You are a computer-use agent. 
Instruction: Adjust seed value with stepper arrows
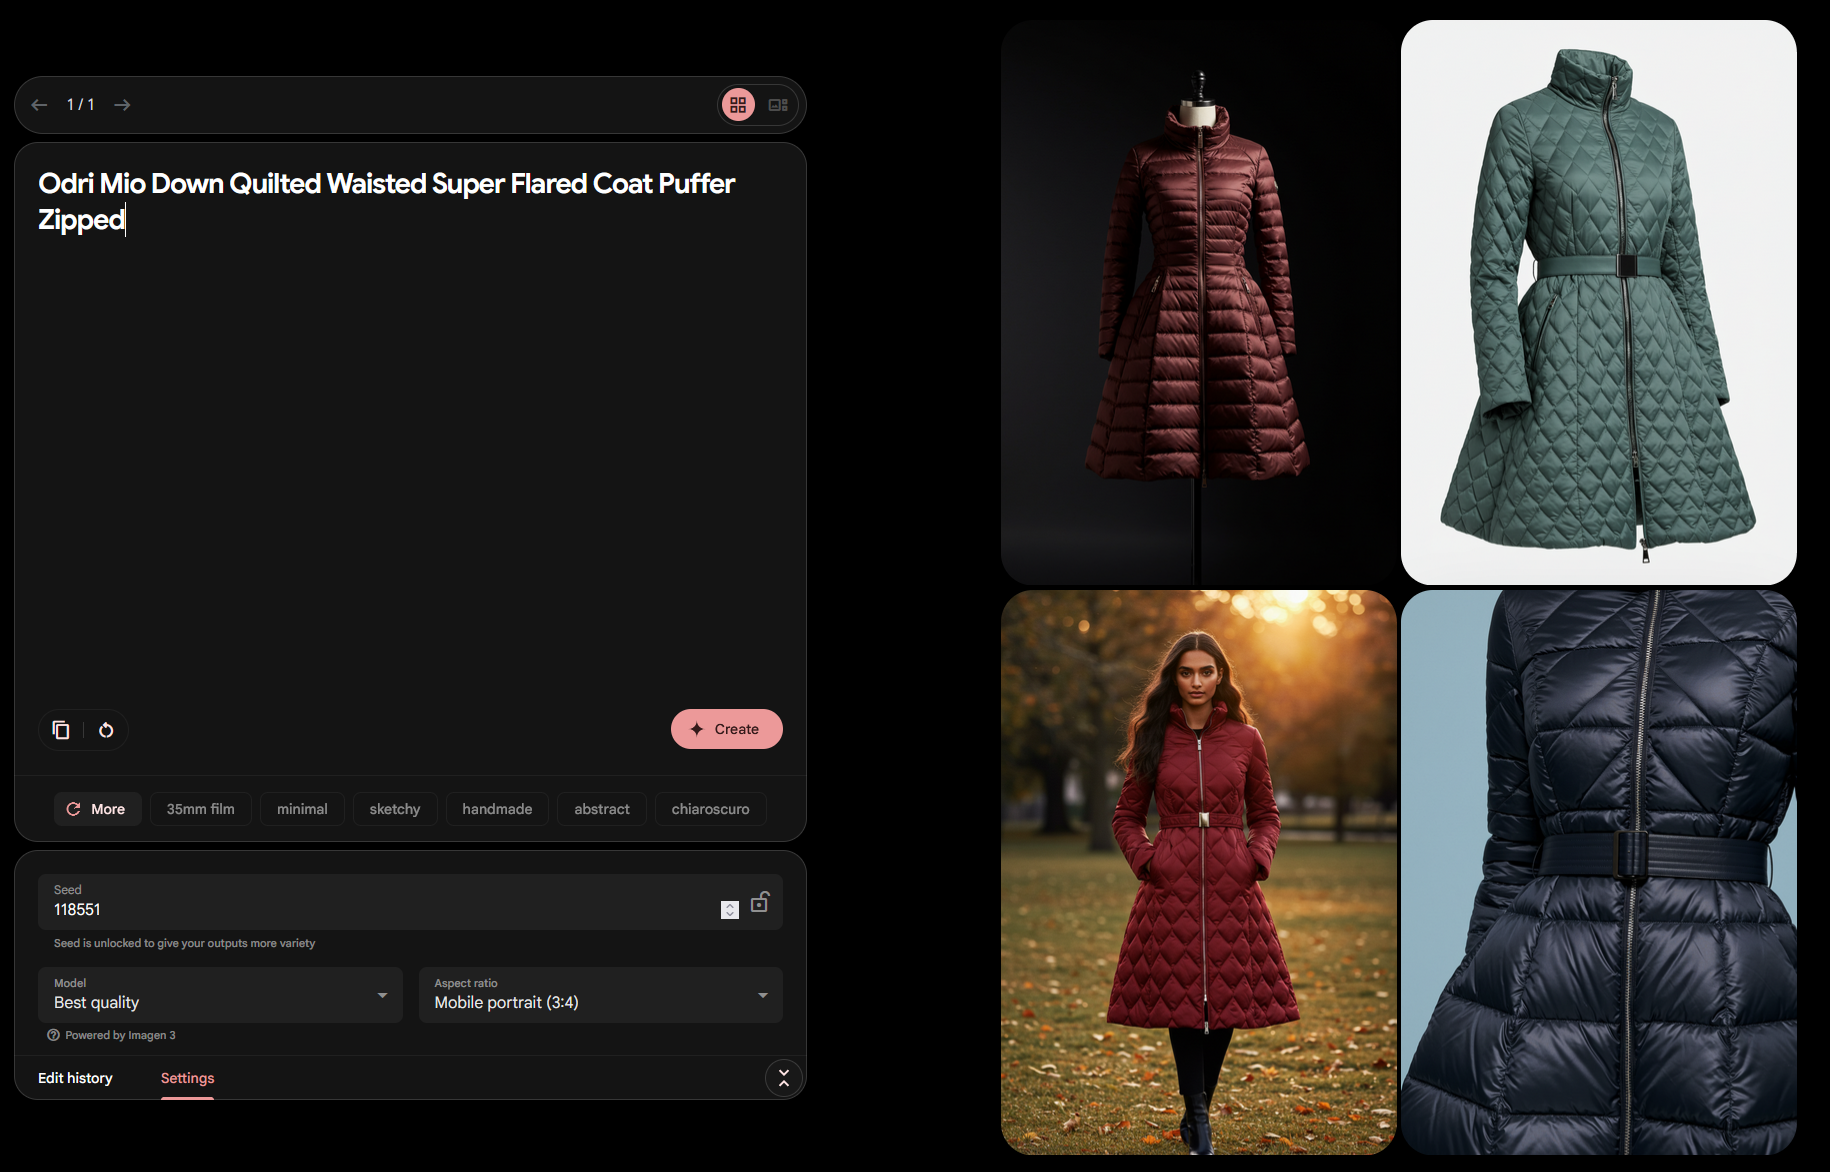(730, 909)
